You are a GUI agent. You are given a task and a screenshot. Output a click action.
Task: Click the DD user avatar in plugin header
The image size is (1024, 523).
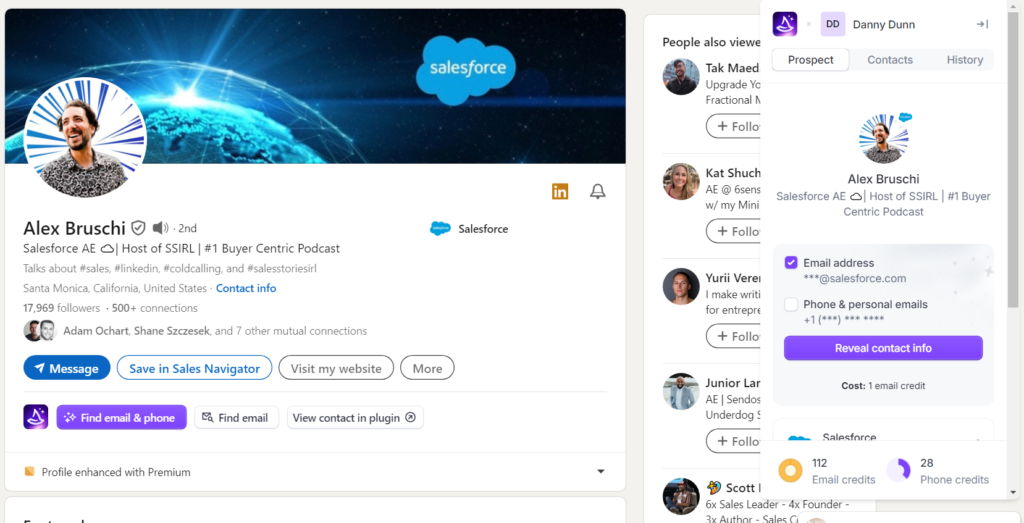(833, 24)
